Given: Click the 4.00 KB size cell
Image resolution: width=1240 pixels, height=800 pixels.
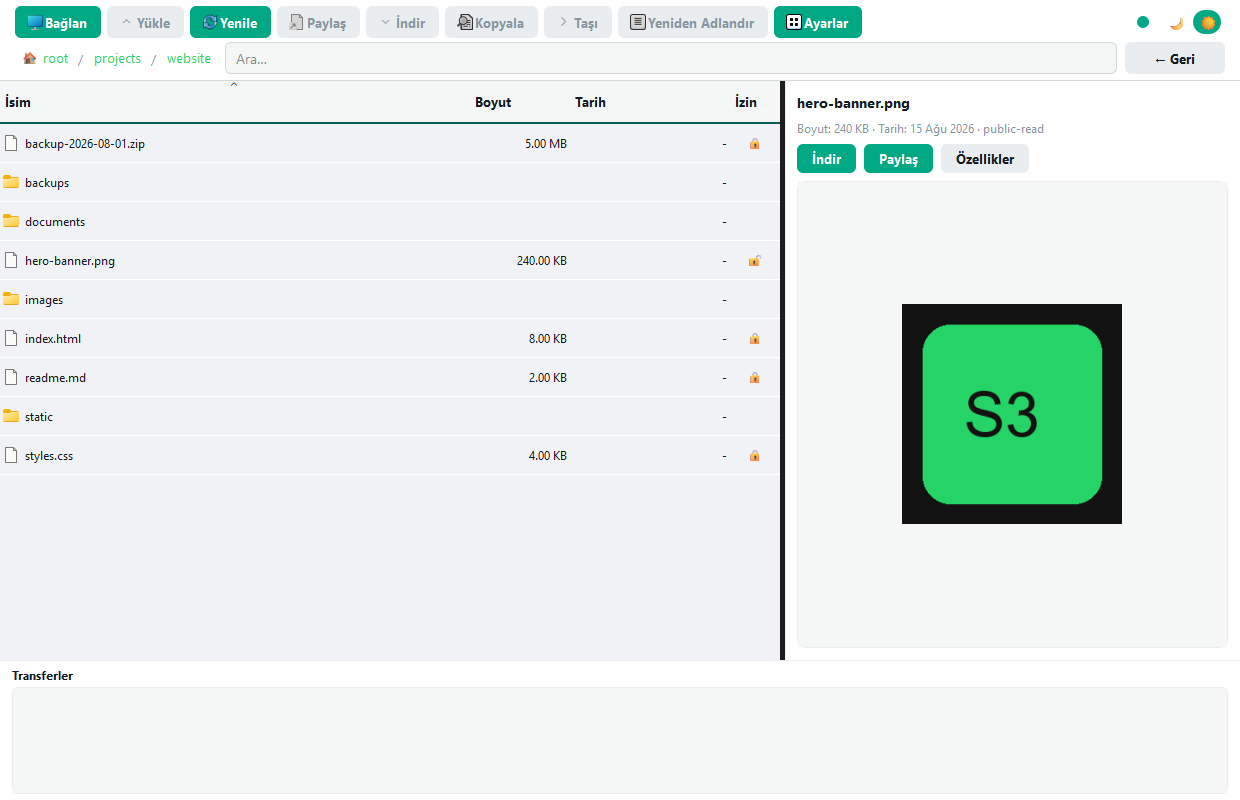Looking at the screenshot, I should coord(548,456).
